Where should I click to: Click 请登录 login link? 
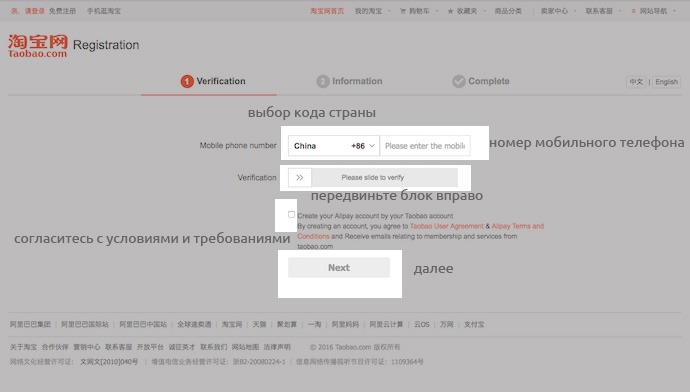35,11
